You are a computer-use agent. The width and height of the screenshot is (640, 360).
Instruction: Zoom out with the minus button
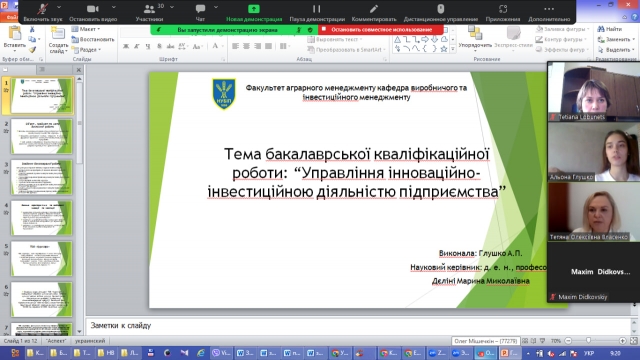tap(568, 340)
